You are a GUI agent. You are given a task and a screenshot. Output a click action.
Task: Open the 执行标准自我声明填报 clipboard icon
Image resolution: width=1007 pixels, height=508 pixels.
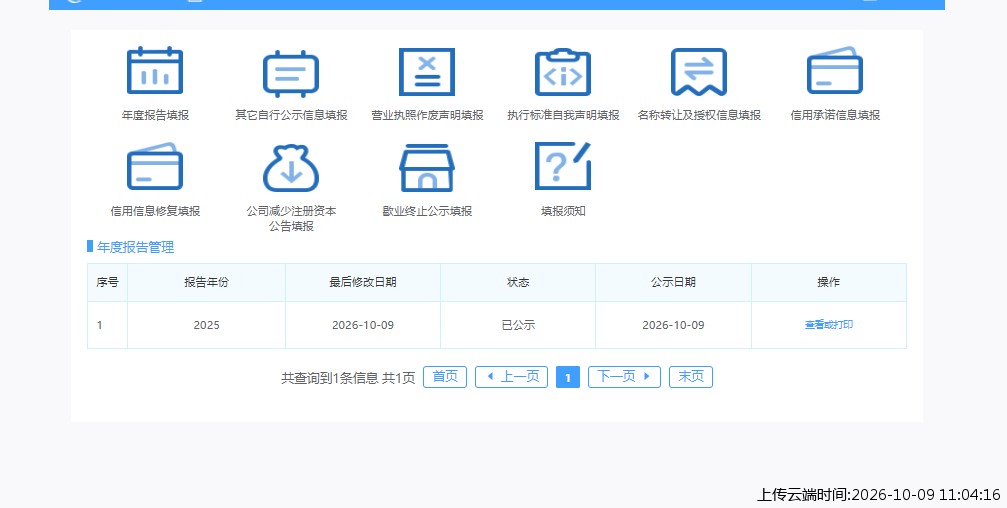(563, 72)
